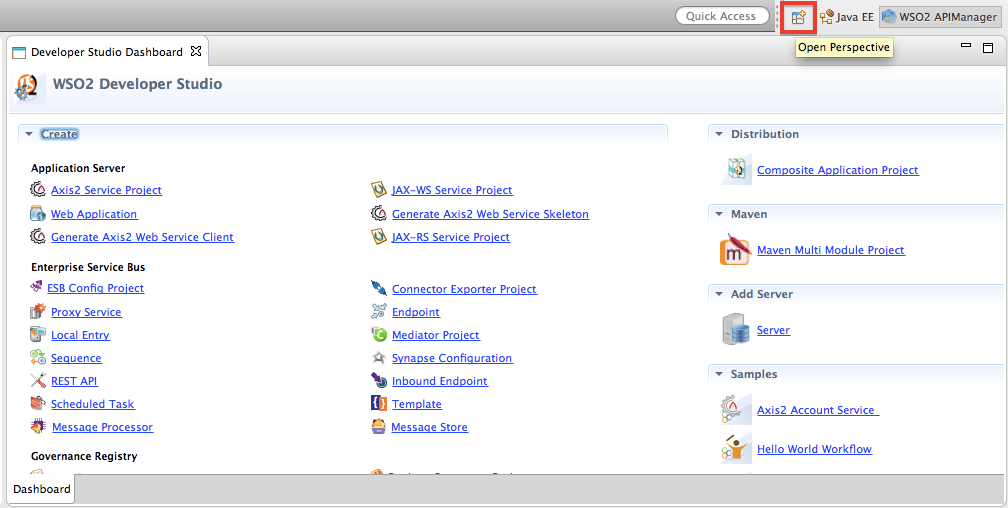Click the Hello World Workflow sample icon
Viewport: 1008px width, 508px height.
[735, 448]
